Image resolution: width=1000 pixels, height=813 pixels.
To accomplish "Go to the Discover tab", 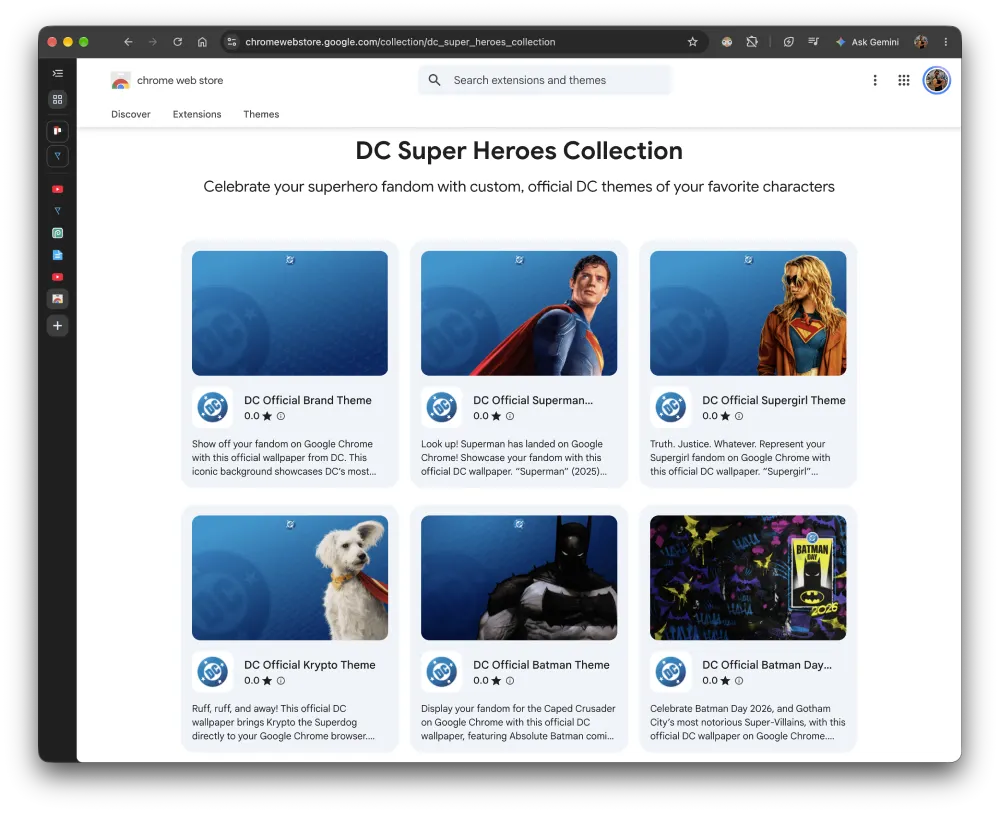I will coord(131,114).
